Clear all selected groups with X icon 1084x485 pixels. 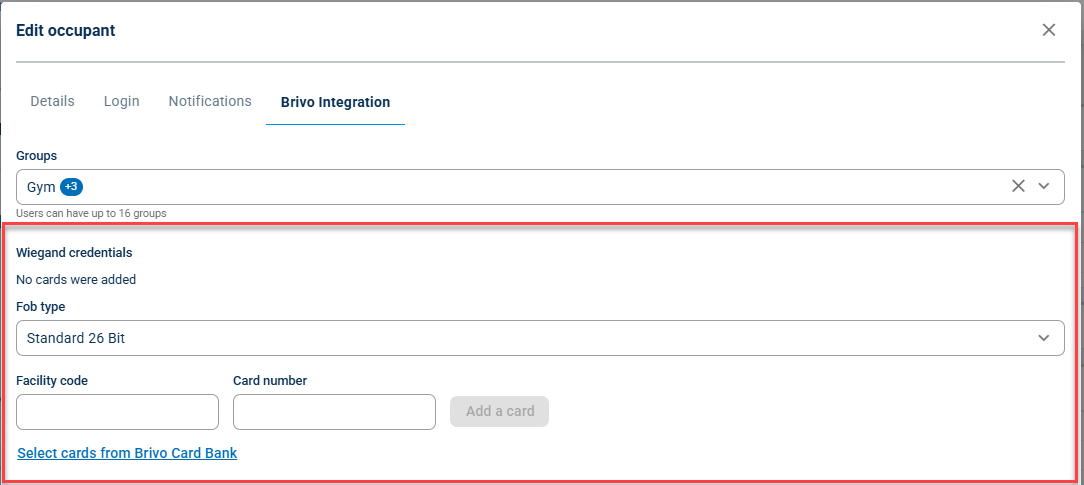coord(1018,186)
